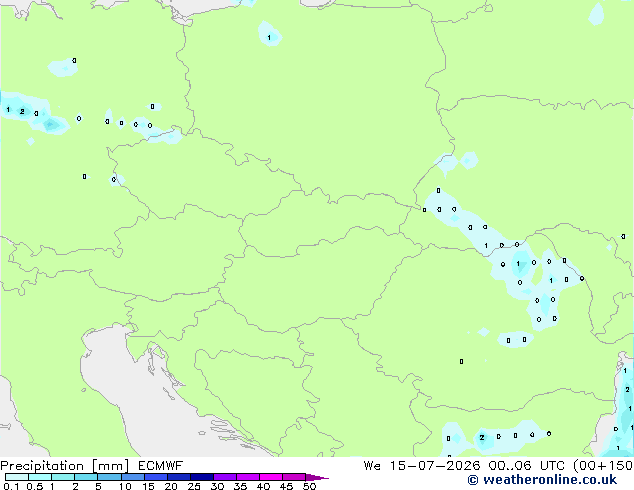Image resolution: width=634 pixels, height=490 pixels.
Task: Click the '35' legend scale label
Action: click(240, 486)
